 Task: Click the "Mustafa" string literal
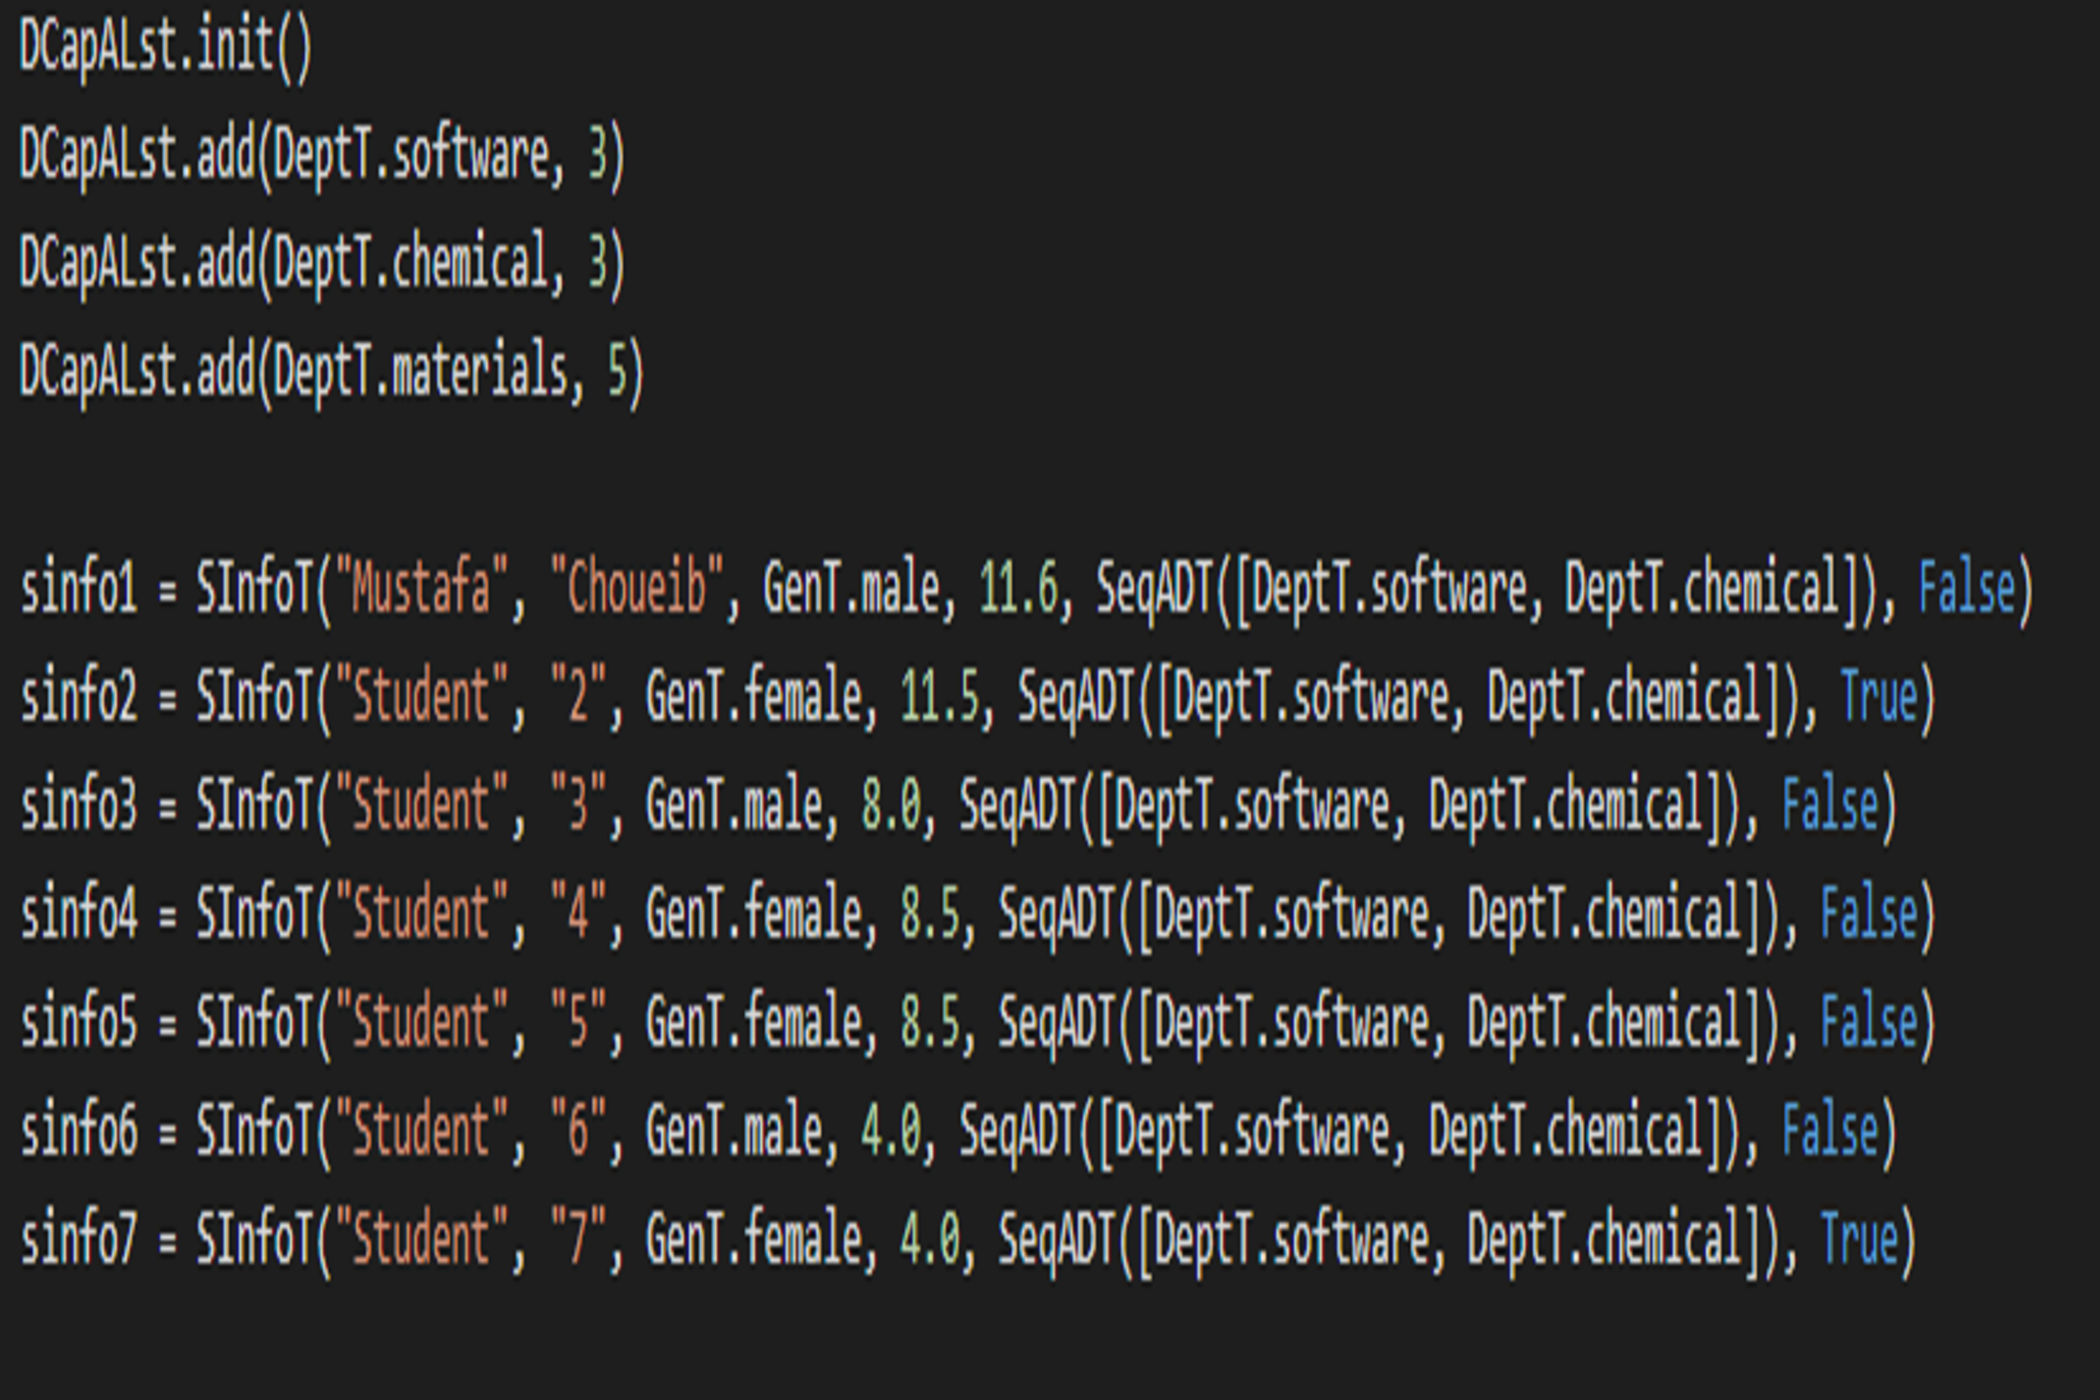coord(420,588)
